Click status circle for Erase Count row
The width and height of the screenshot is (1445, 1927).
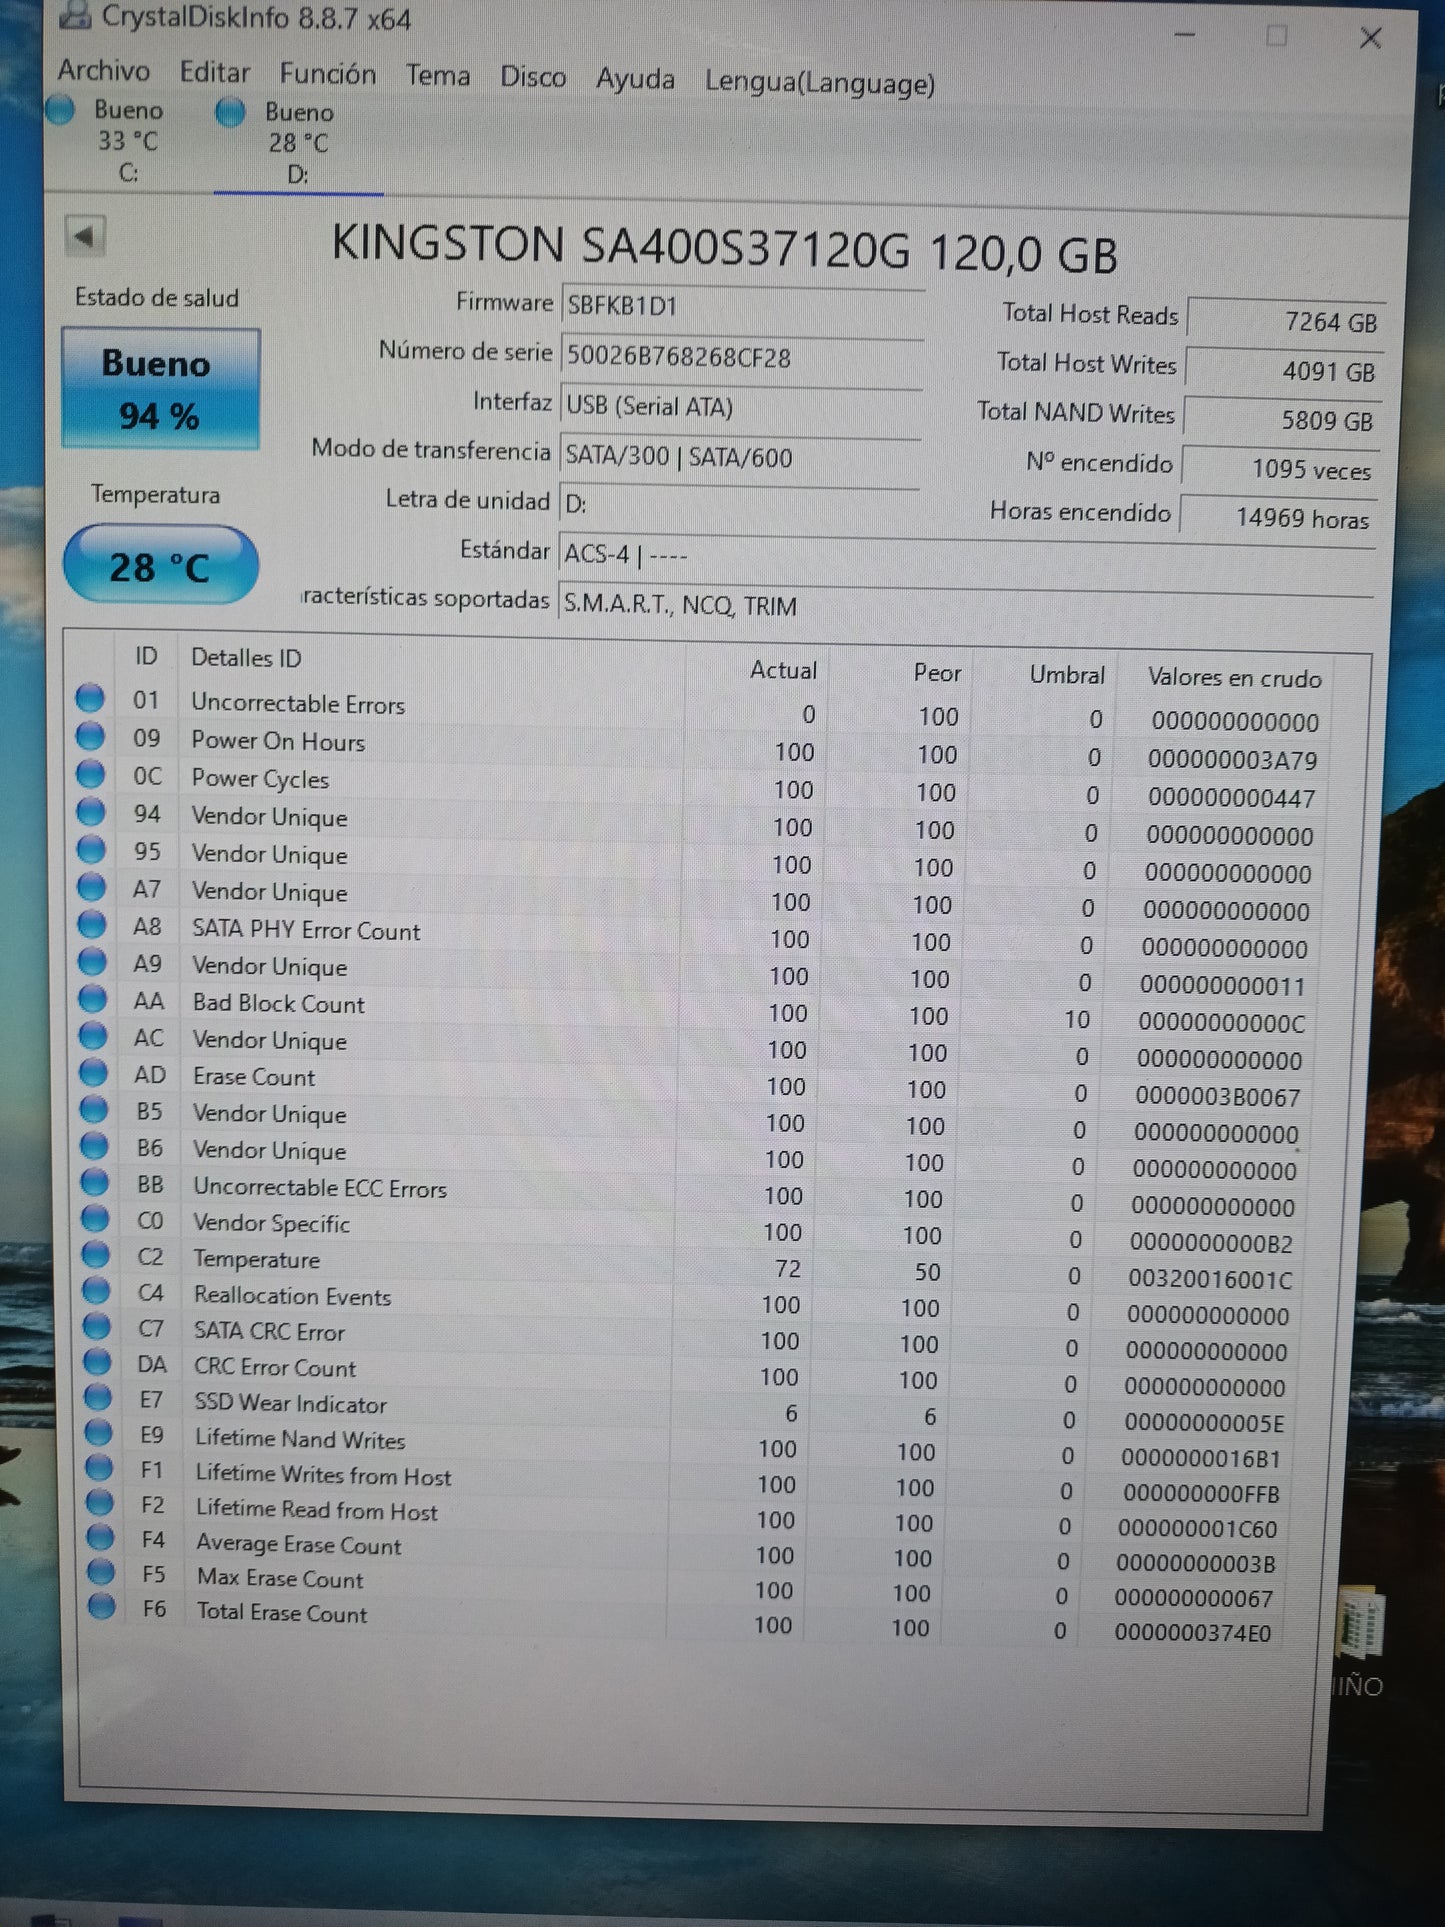(93, 1073)
